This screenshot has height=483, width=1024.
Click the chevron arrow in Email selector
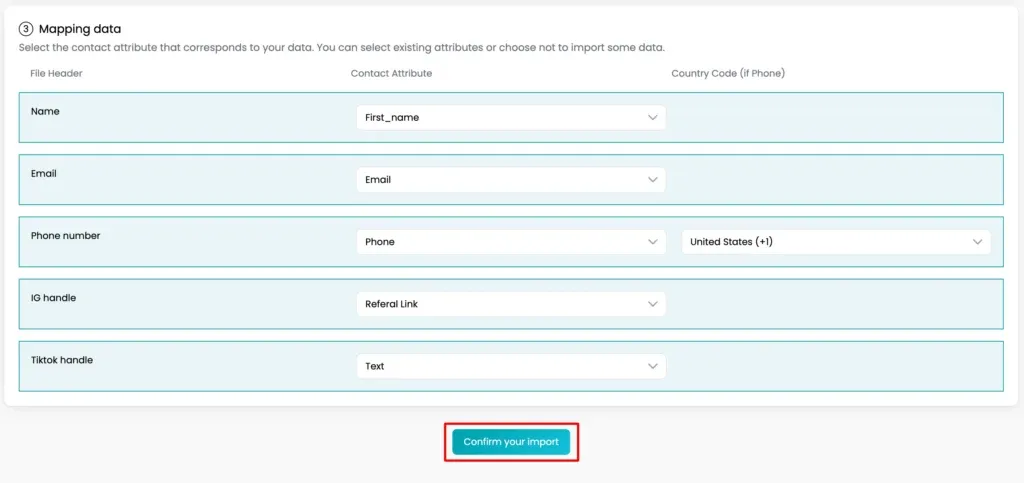(x=652, y=179)
